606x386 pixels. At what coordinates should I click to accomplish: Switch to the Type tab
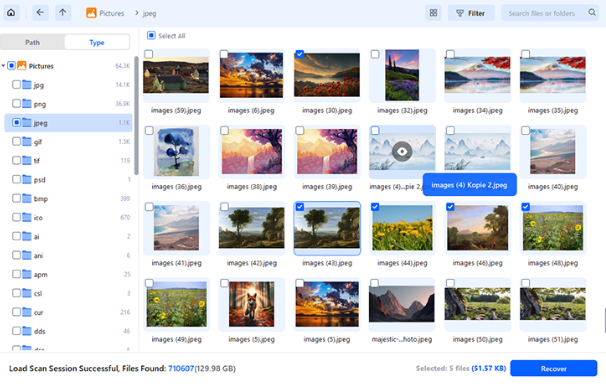pyautogui.click(x=97, y=42)
